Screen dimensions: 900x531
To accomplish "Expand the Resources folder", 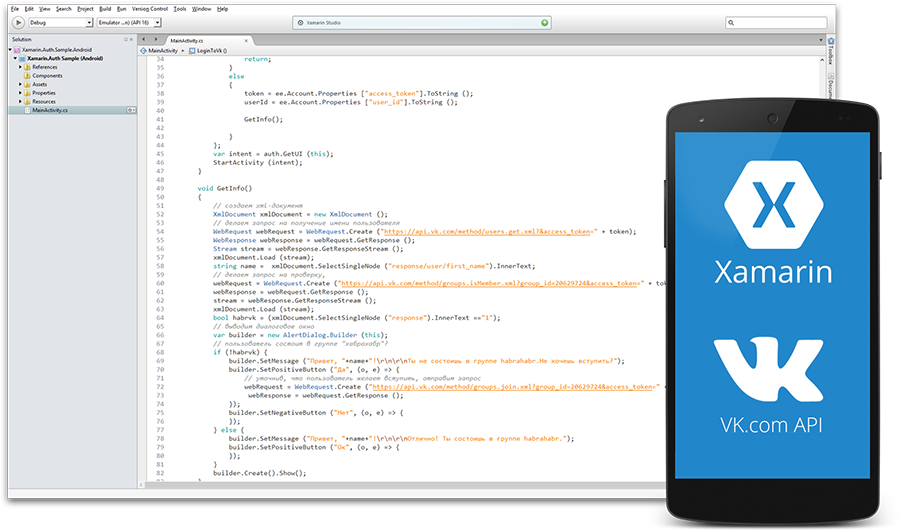I will coord(20,101).
